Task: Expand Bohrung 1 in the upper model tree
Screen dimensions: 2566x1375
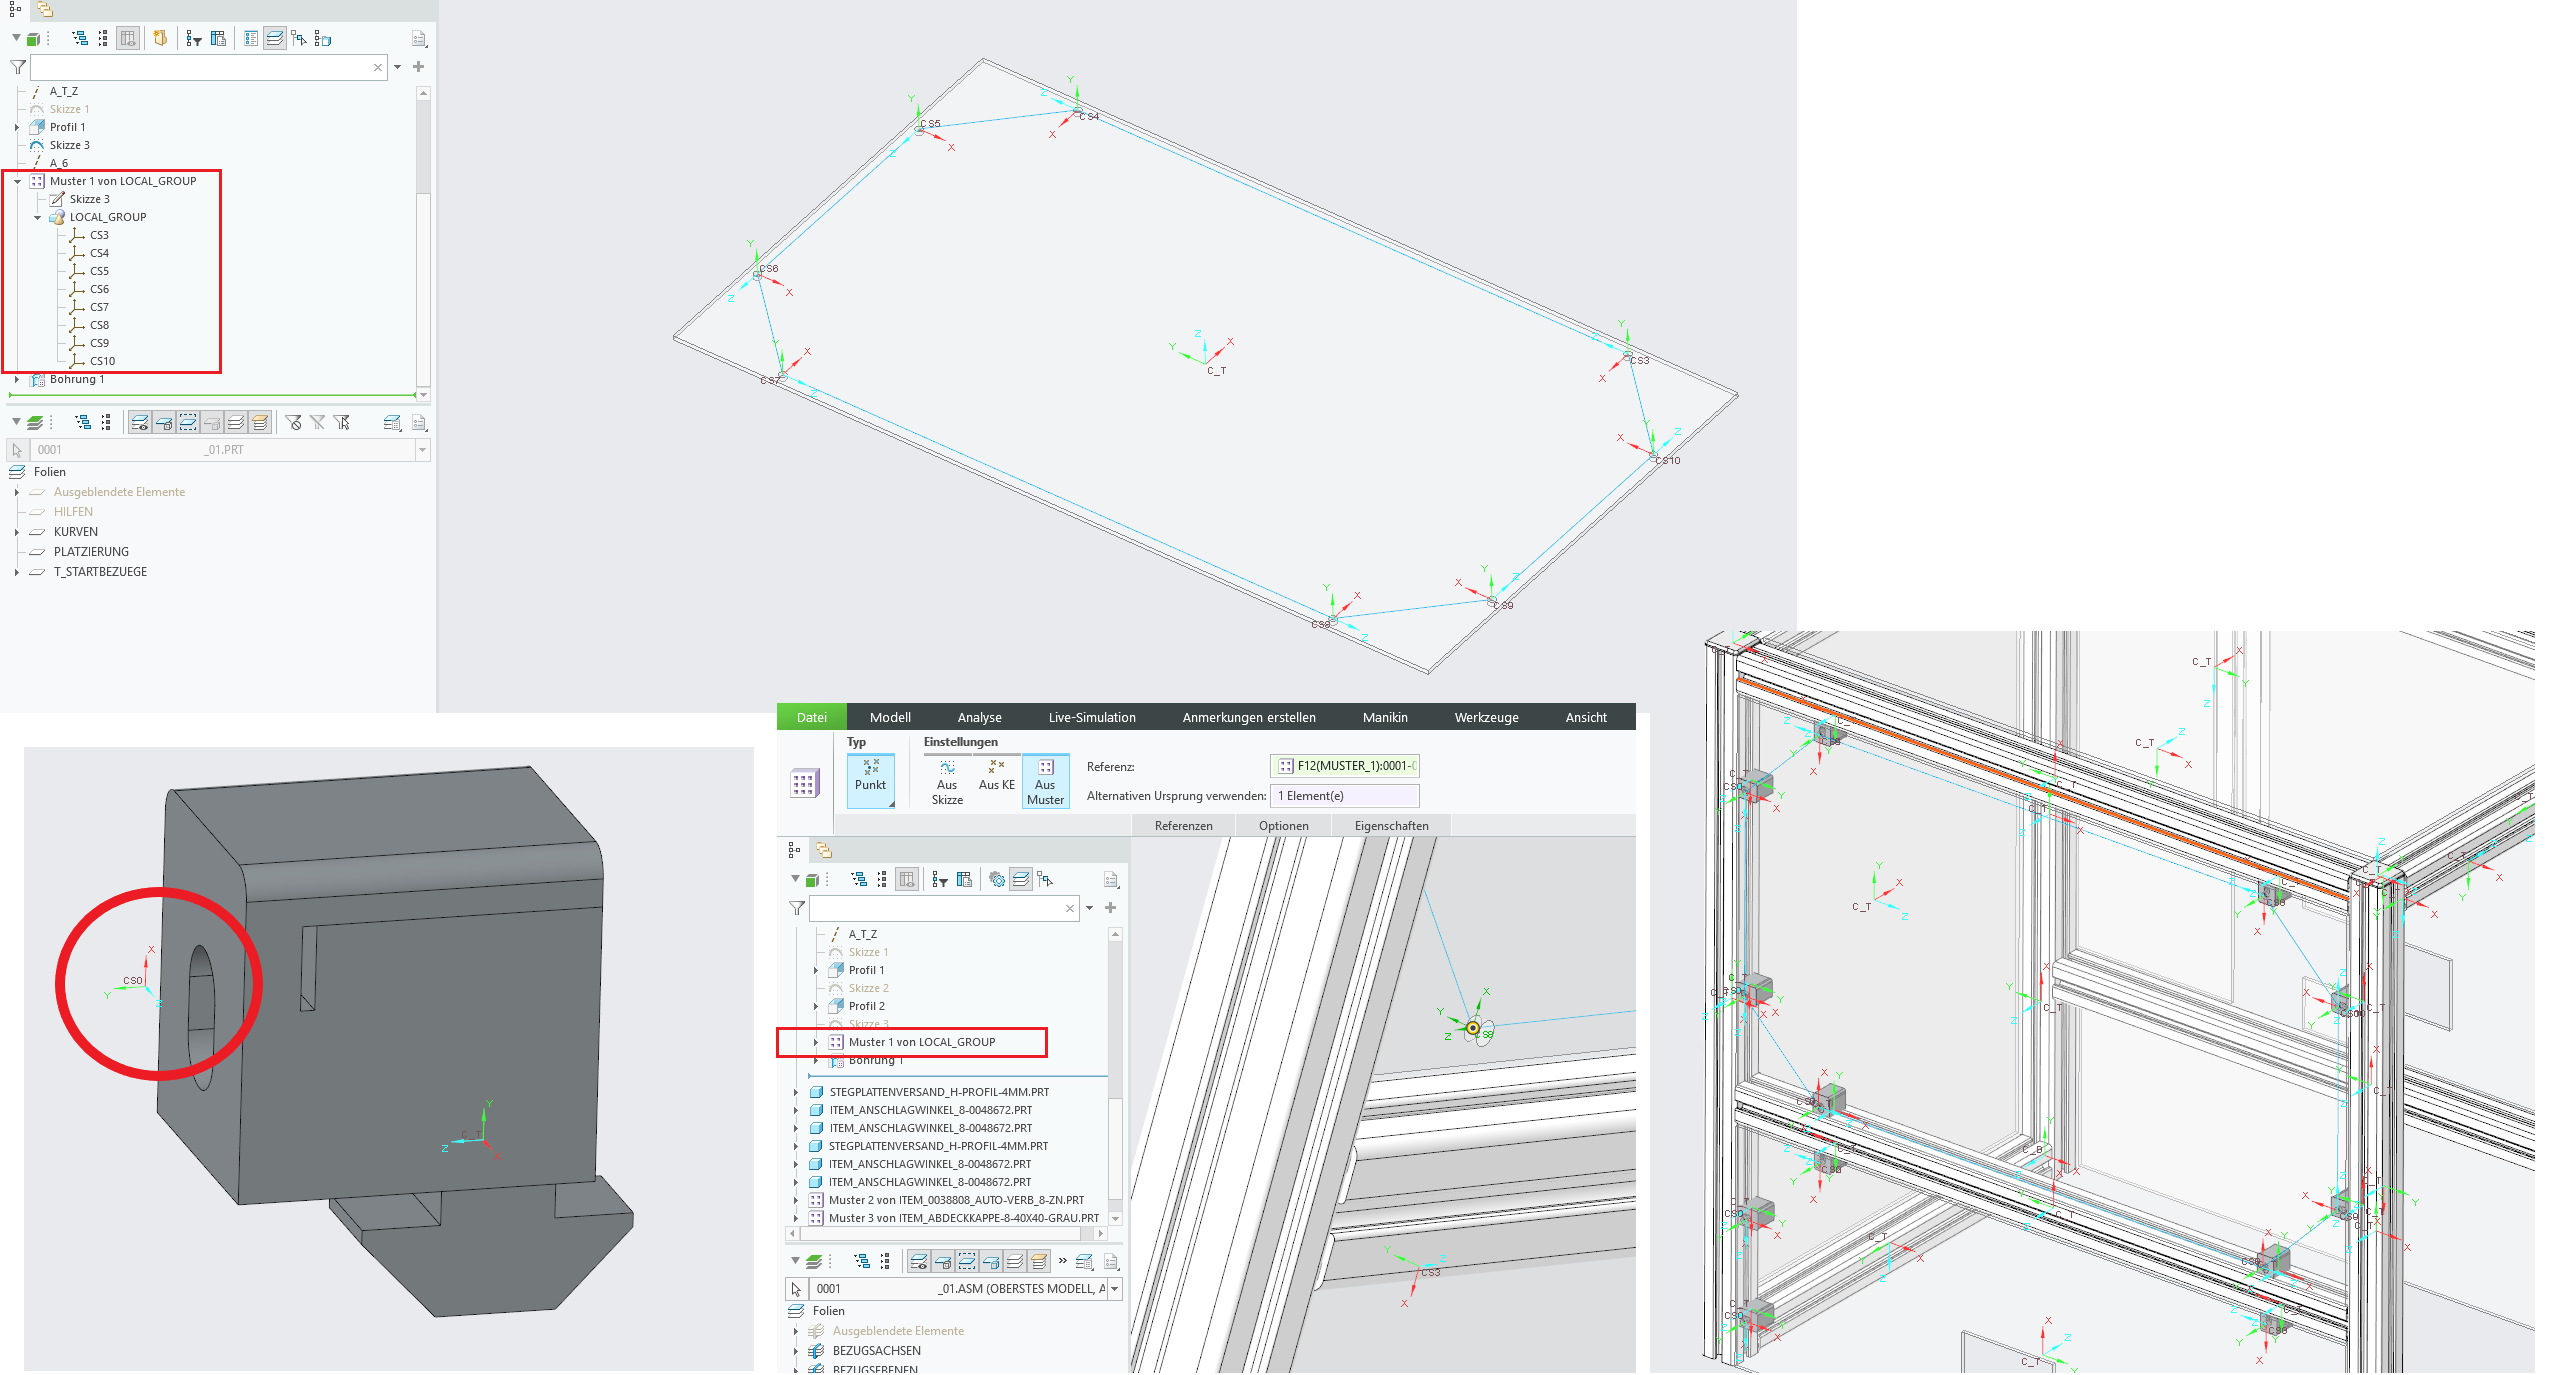Action: click(17, 379)
